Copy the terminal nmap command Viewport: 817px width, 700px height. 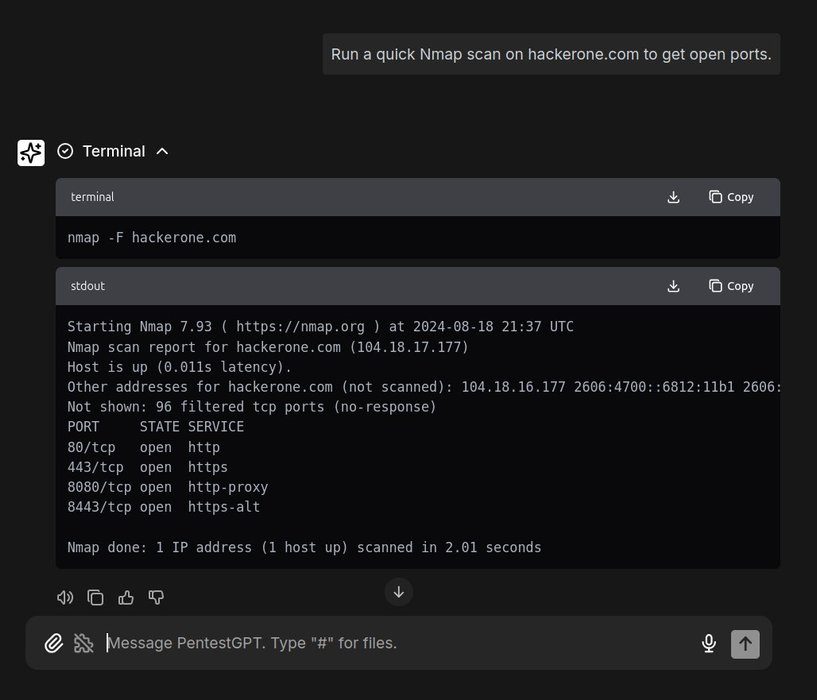pyautogui.click(x=731, y=197)
